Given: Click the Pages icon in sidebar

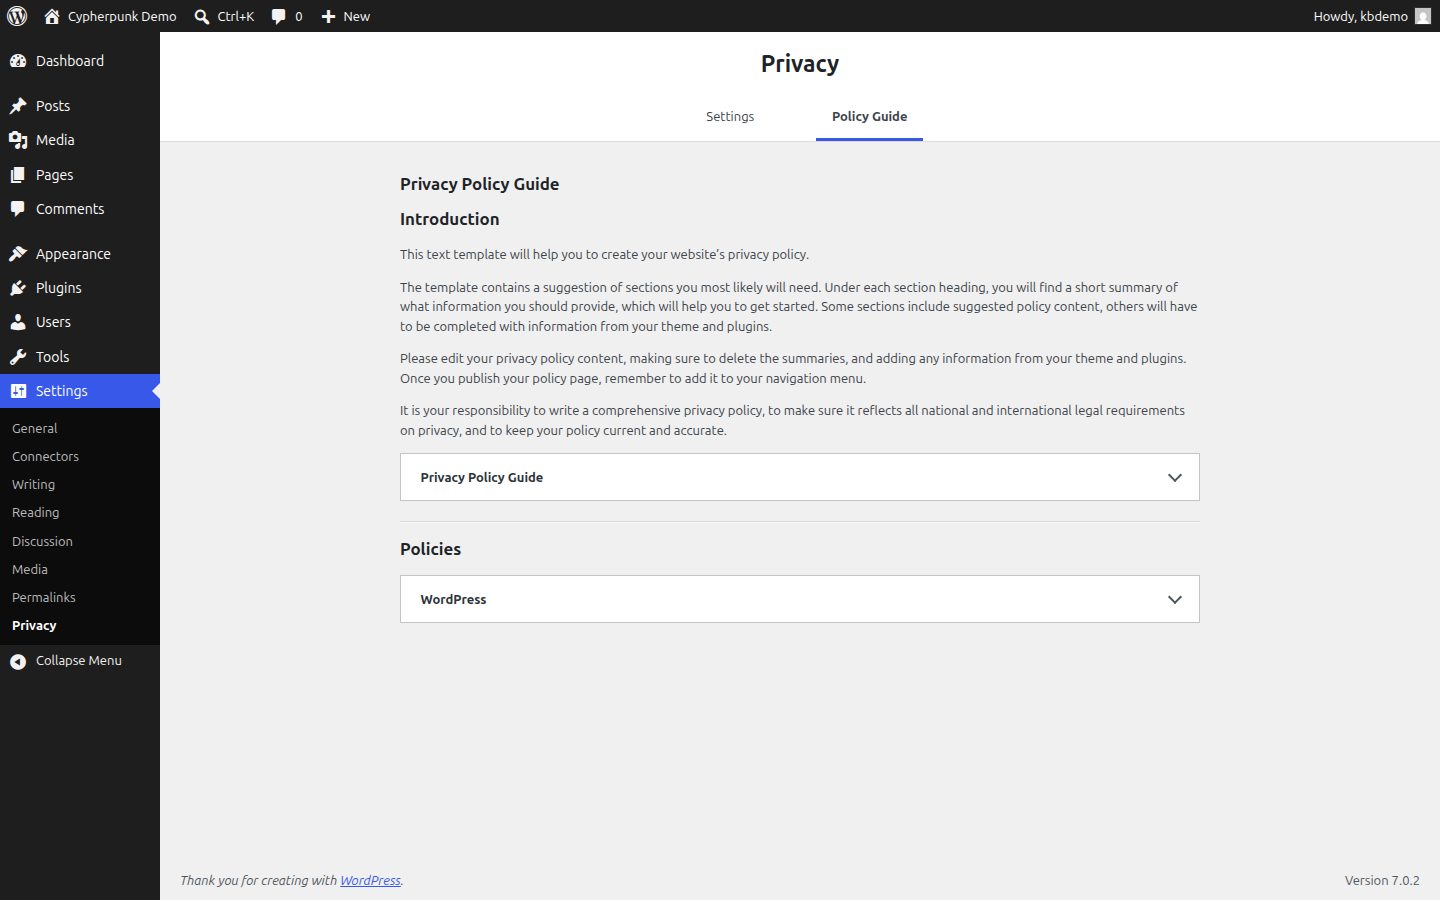Looking at the screenshot, I should 18,175.
